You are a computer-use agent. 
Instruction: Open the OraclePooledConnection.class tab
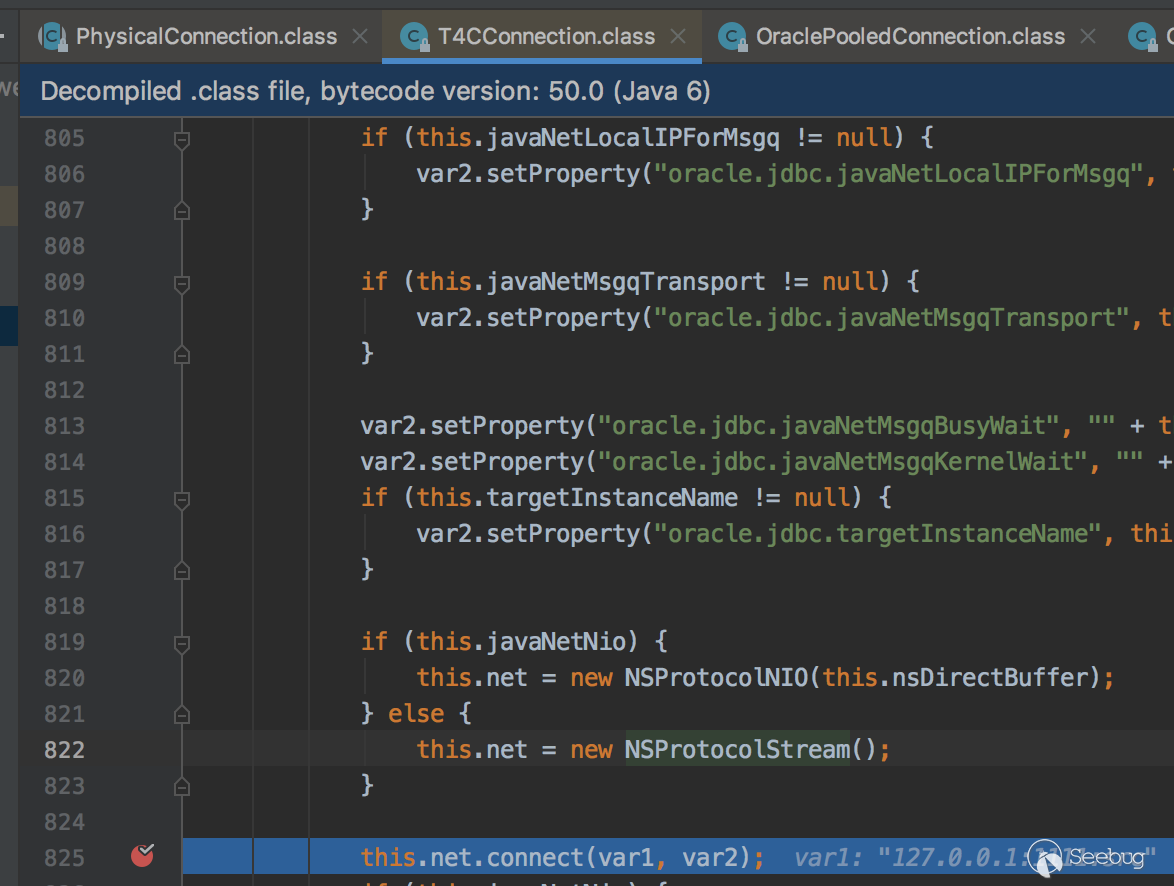tap(910, 37)
